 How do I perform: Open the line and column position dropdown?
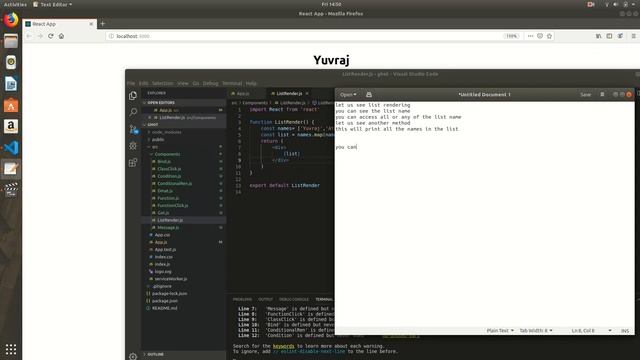pyautogui.click(x=591, y=331)
